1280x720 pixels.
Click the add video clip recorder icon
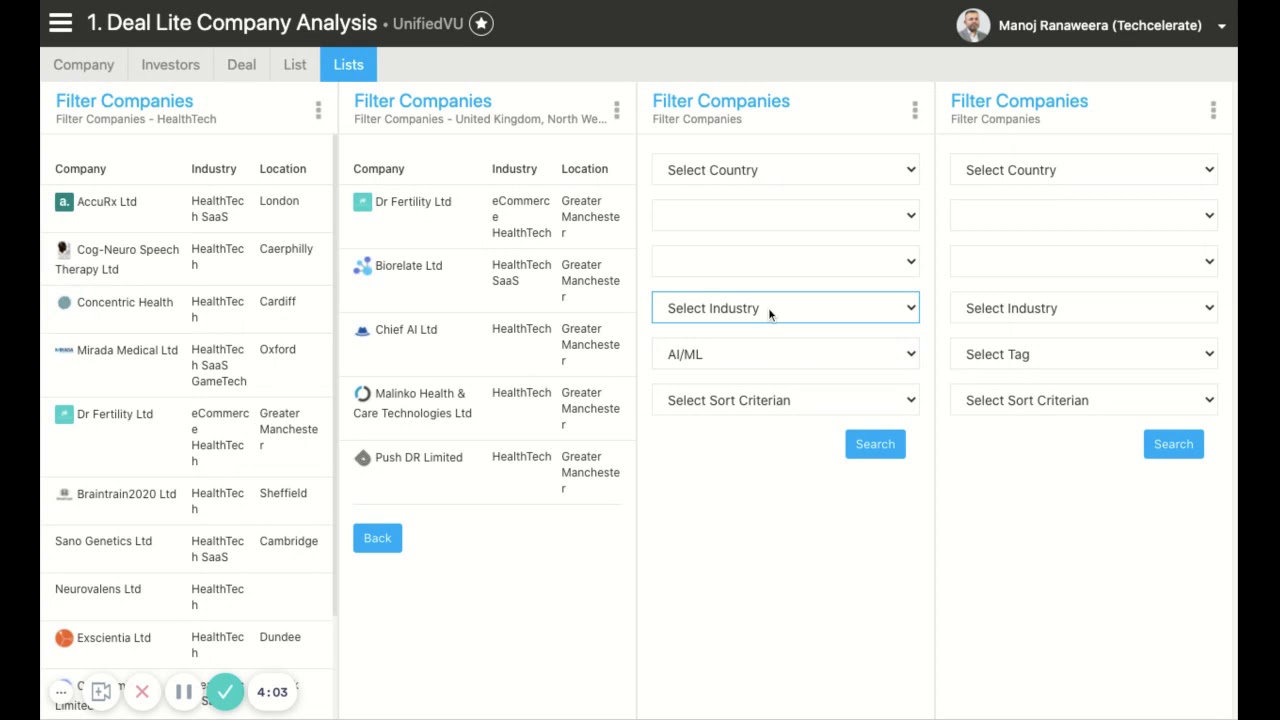101,692
